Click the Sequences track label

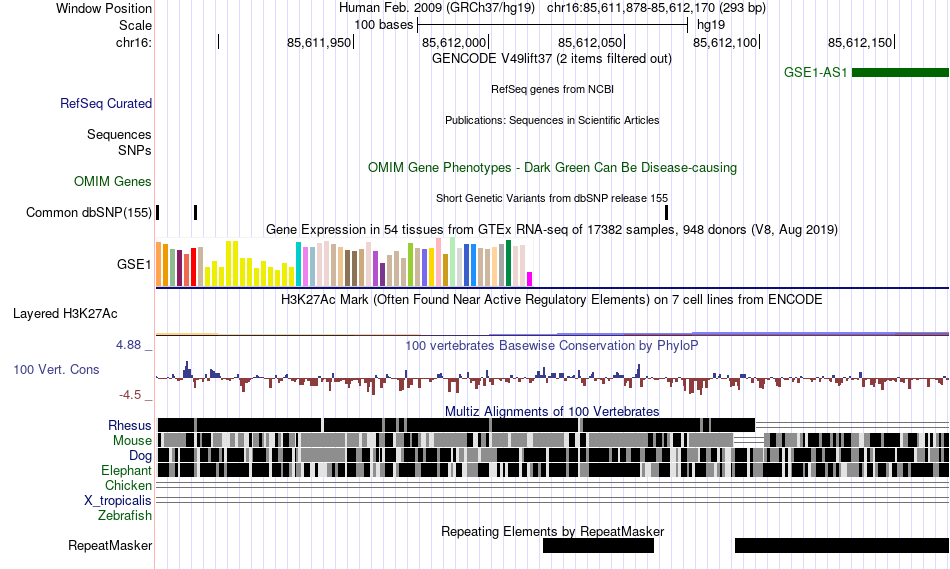(119, 135)
